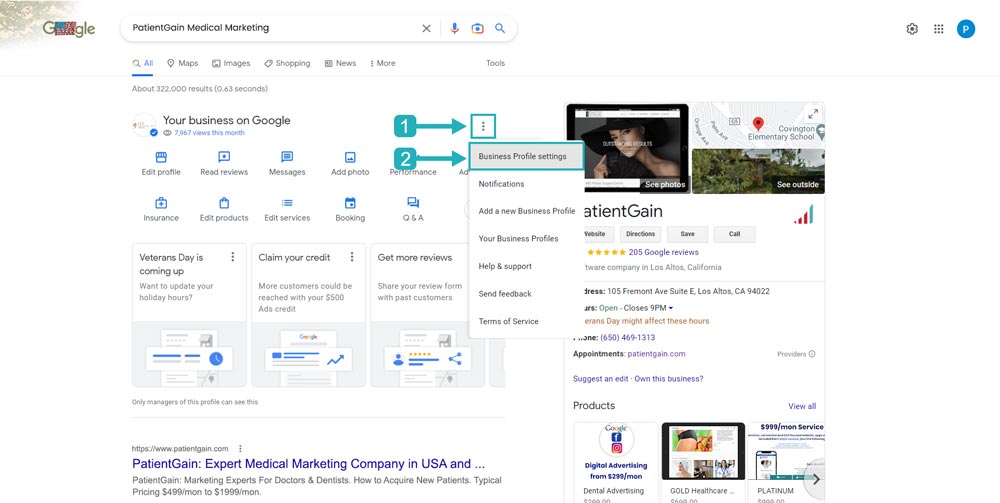The width and height of the screenshot is (1000, 503).
Task: Open Get more reviews card
Action: [427, 315]
